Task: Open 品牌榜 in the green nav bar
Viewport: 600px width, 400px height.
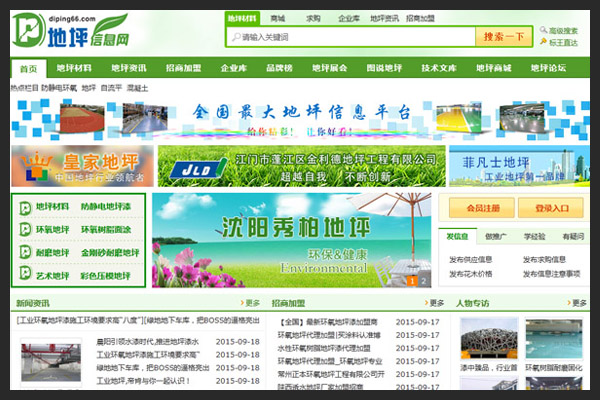Action: (x=279, y=68)
